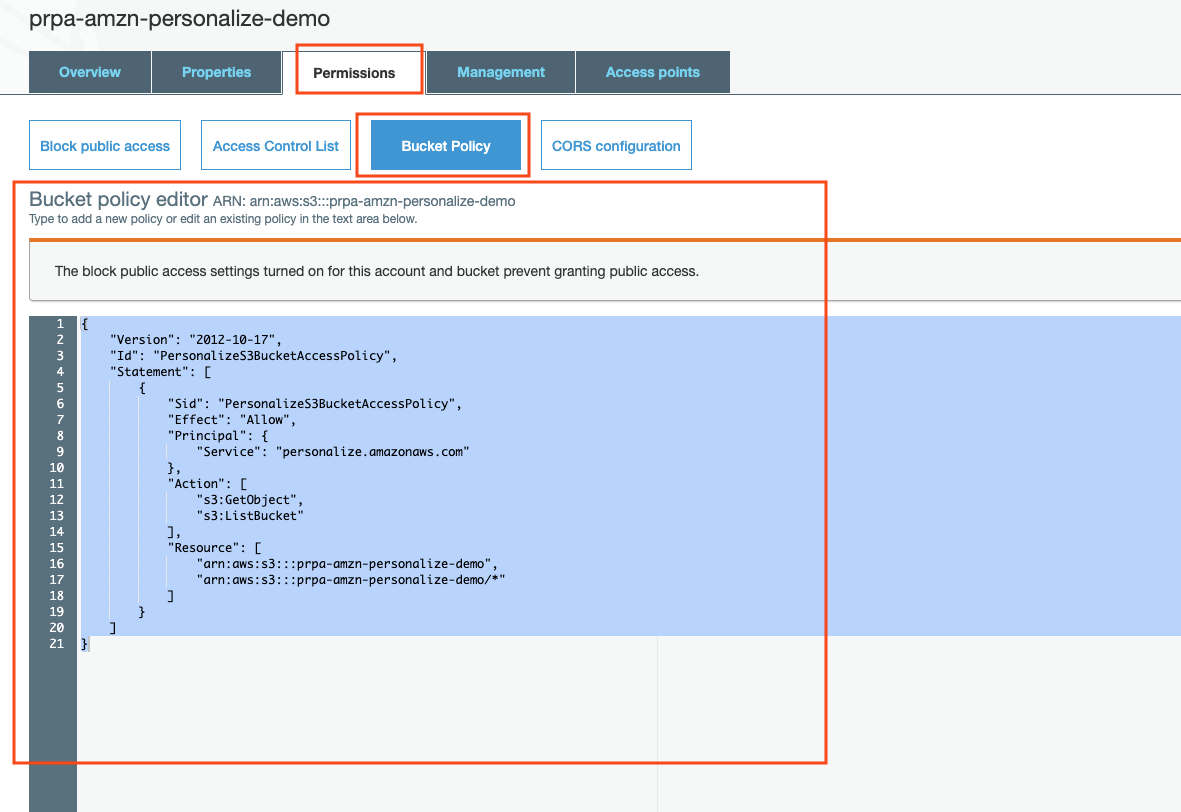Click the "s3:ListBucket" action line

coord(250,515)
